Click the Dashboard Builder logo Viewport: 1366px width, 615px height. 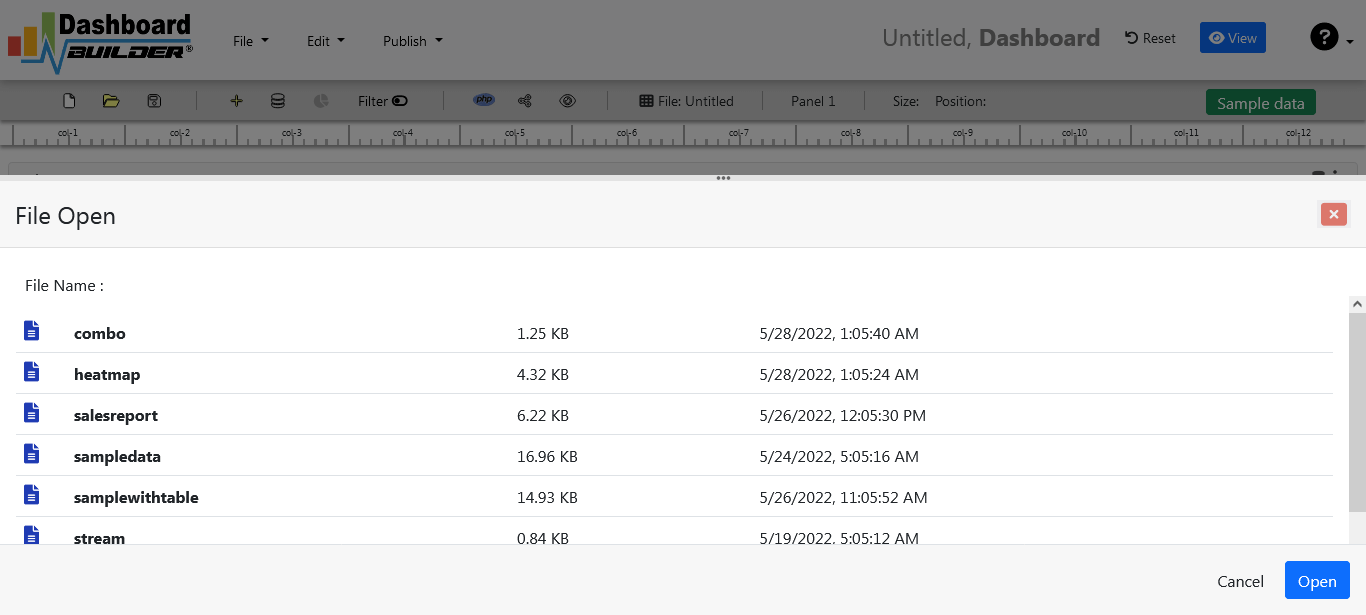coord(100,41)
